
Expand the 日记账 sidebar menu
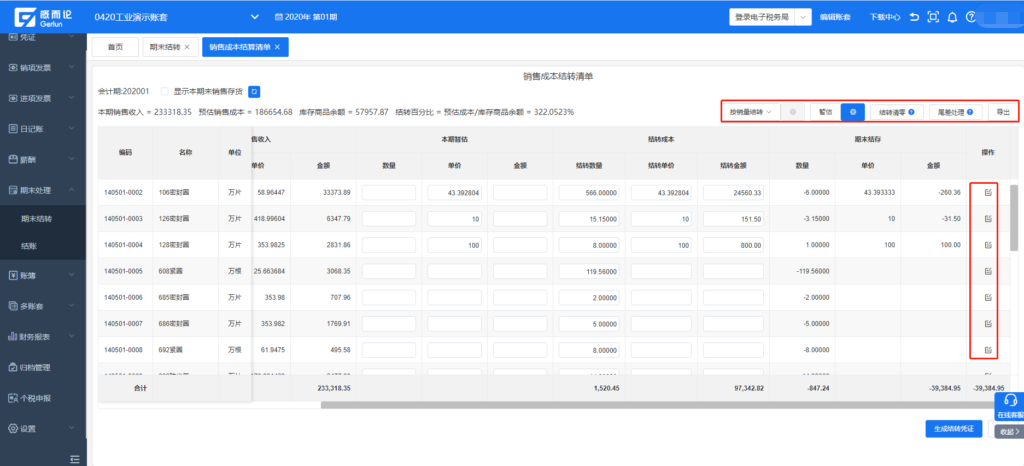click(x=42, y=129)
